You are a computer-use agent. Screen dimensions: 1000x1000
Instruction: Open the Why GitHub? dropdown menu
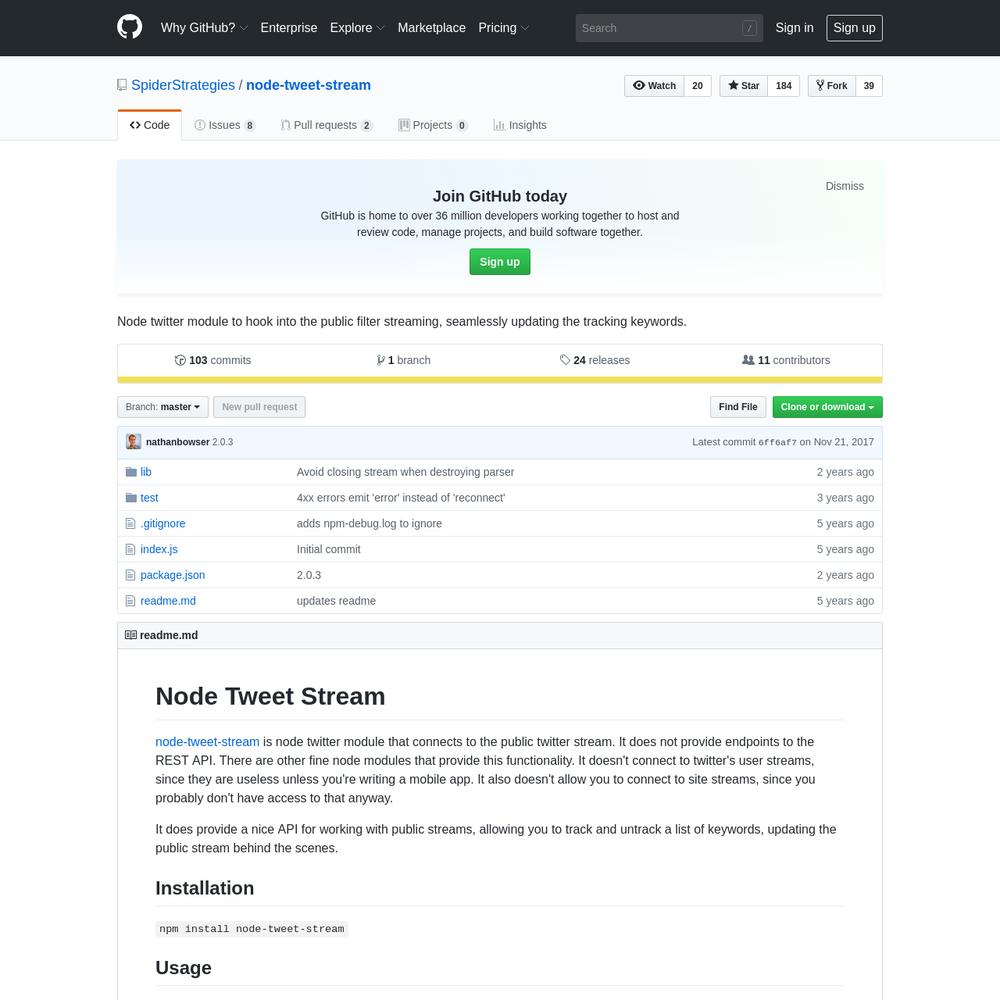[204, 28]
